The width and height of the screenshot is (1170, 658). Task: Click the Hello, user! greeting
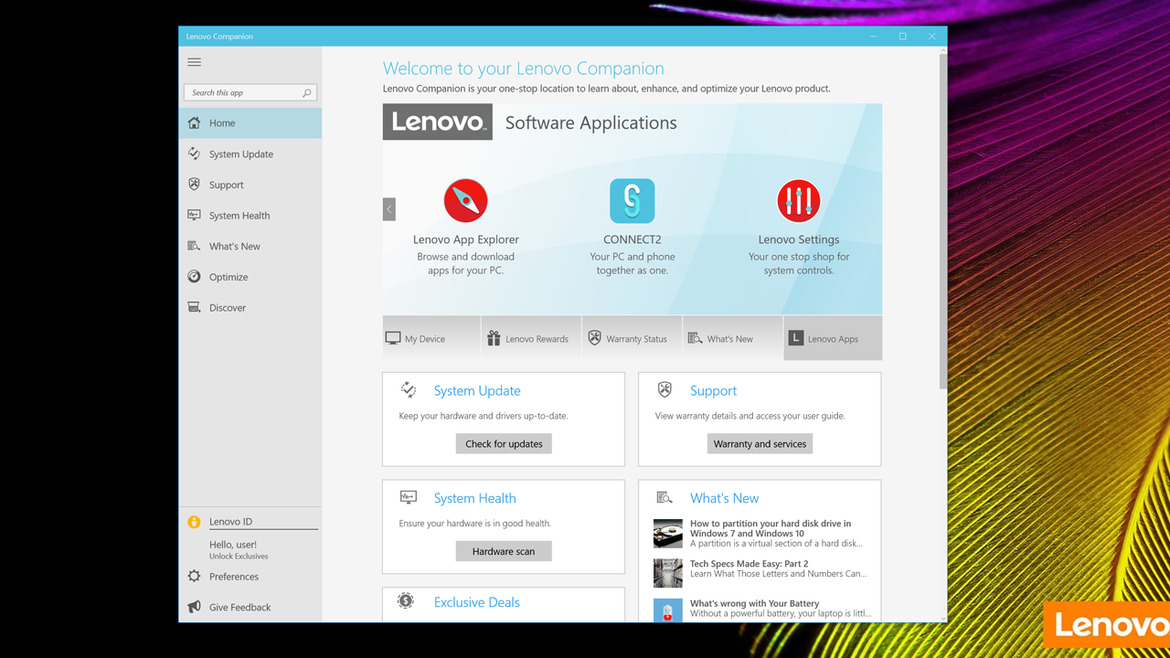click(233, 545)
